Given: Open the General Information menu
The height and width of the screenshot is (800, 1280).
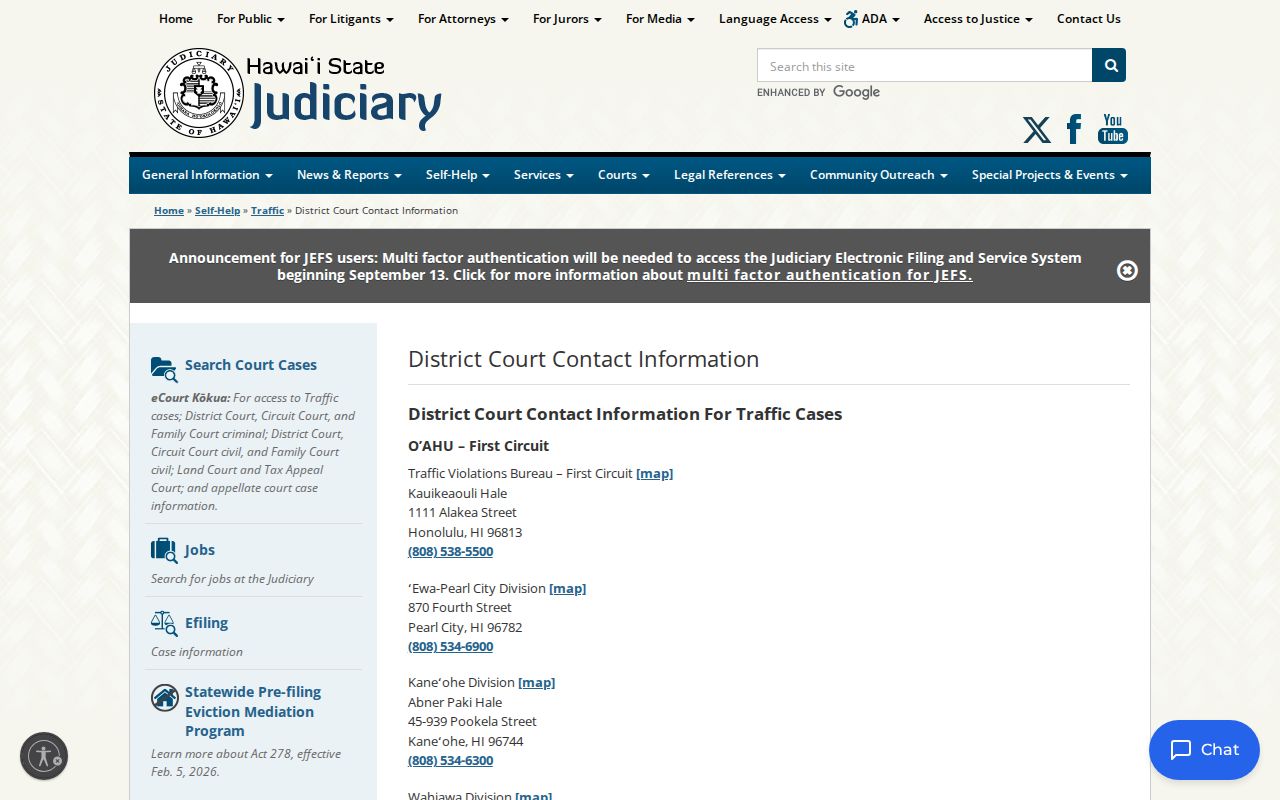Looking at the screenshot, I should (207, 175).
